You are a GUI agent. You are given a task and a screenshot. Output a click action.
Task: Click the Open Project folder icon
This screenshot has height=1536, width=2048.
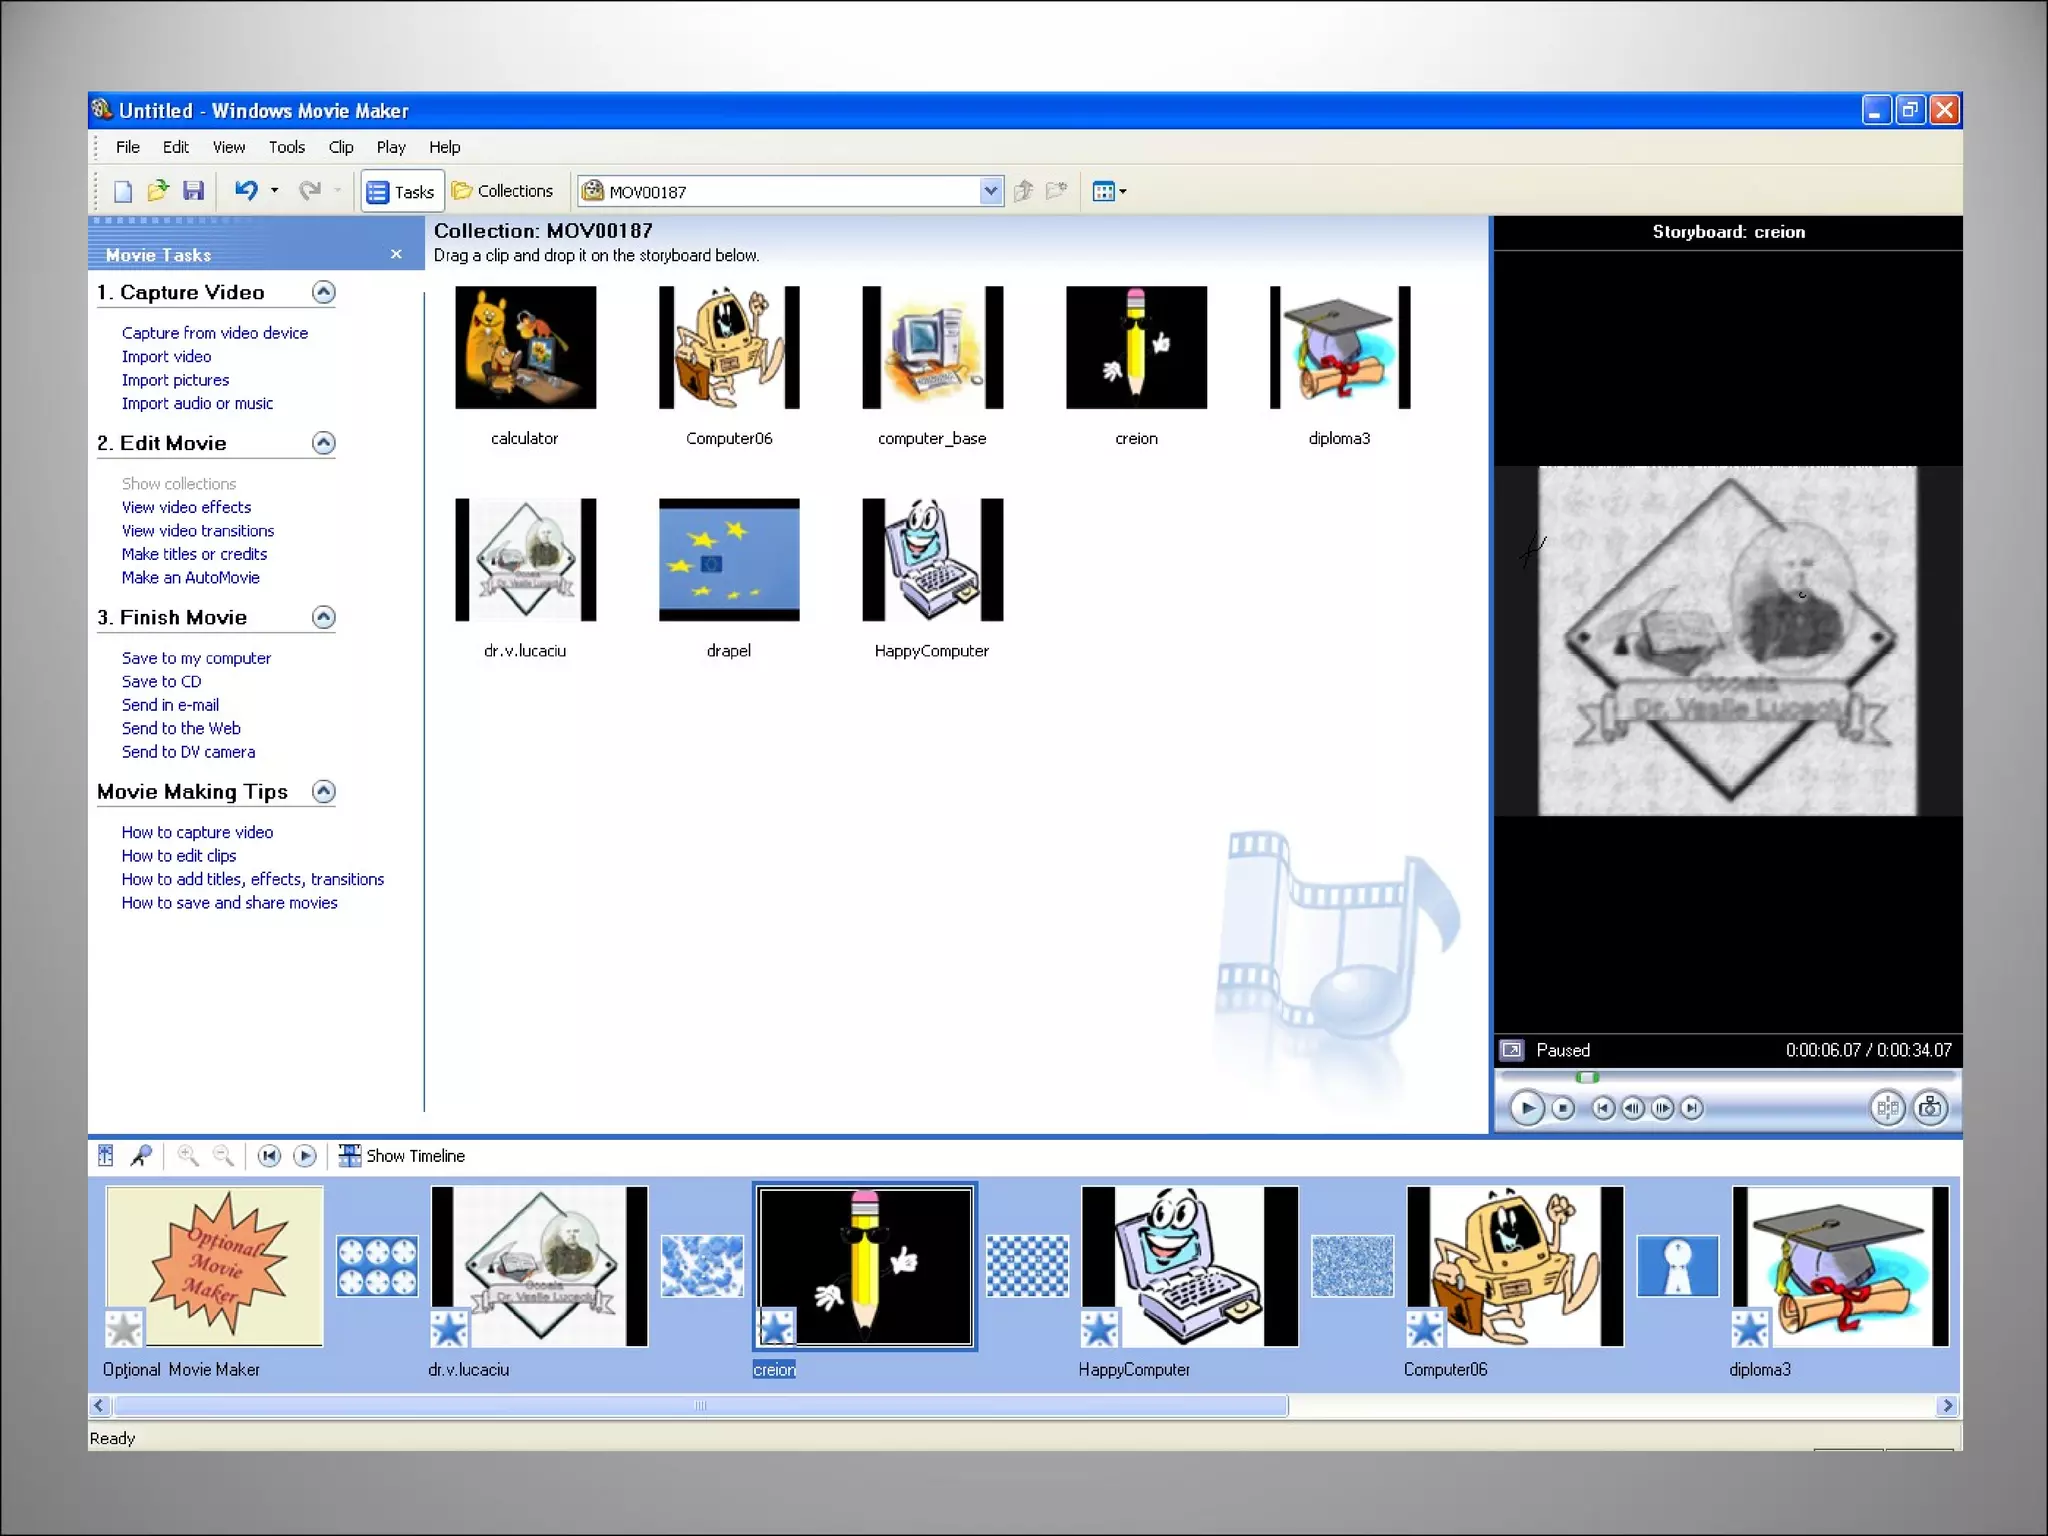pos(158,191)
